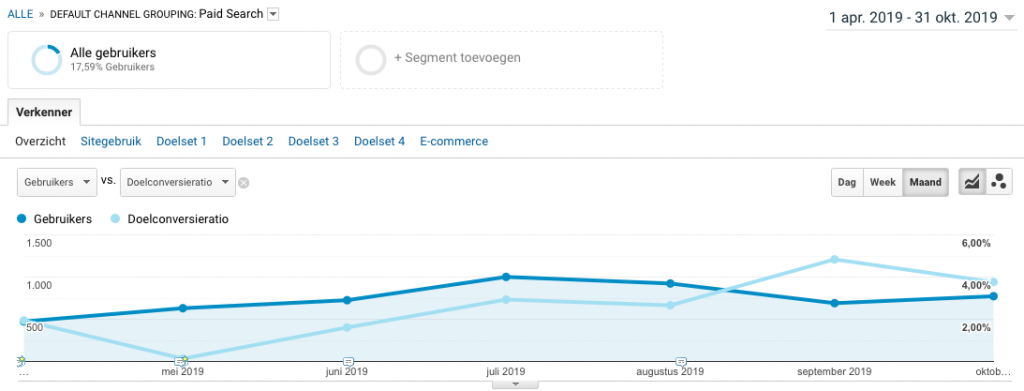Click the Gebruikers legend color dot
The height and width of the screenshot is (391, 1024).
[x=22, y=219]
